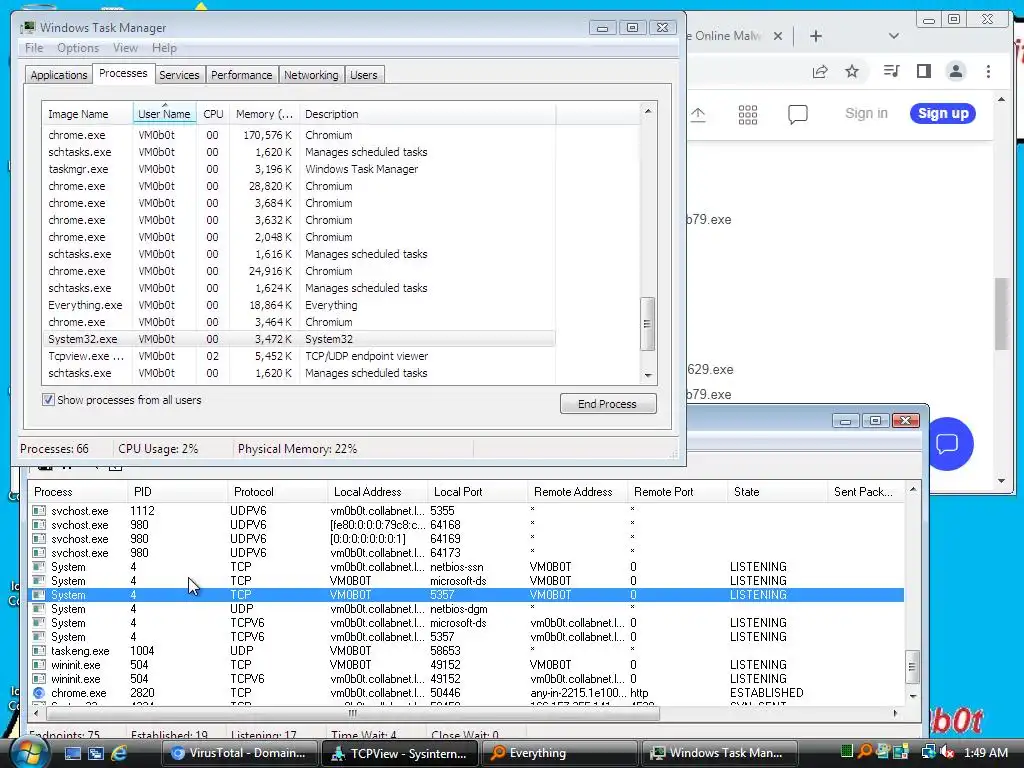The width and height of the screenshot is (1024, 768).
Task: Switch to Services tab
Action: (x=179, y=75)
